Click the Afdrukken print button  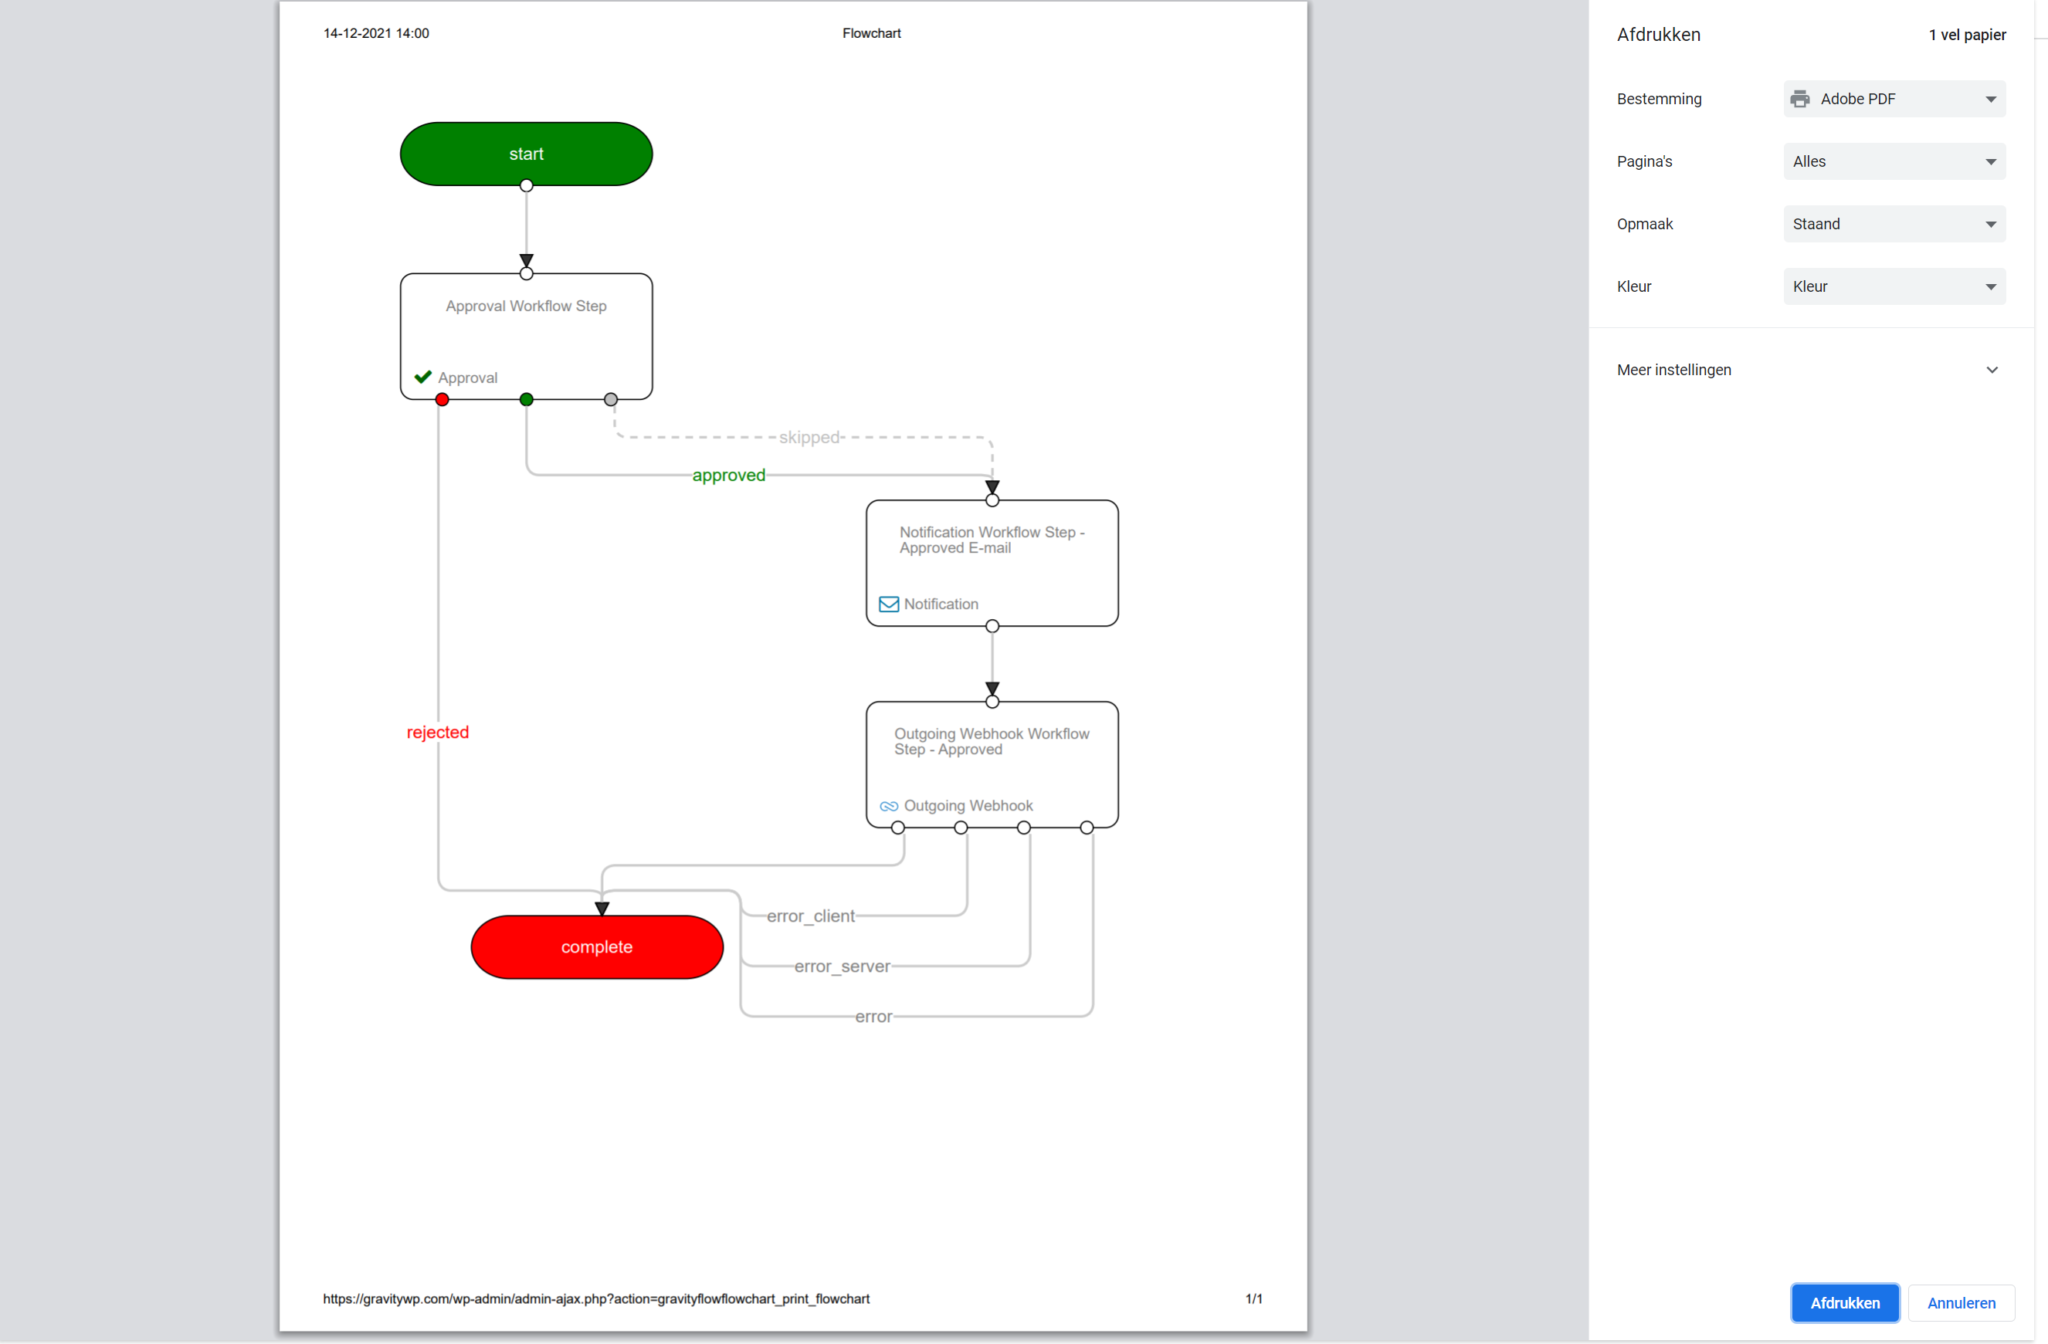(1844, 1302)
